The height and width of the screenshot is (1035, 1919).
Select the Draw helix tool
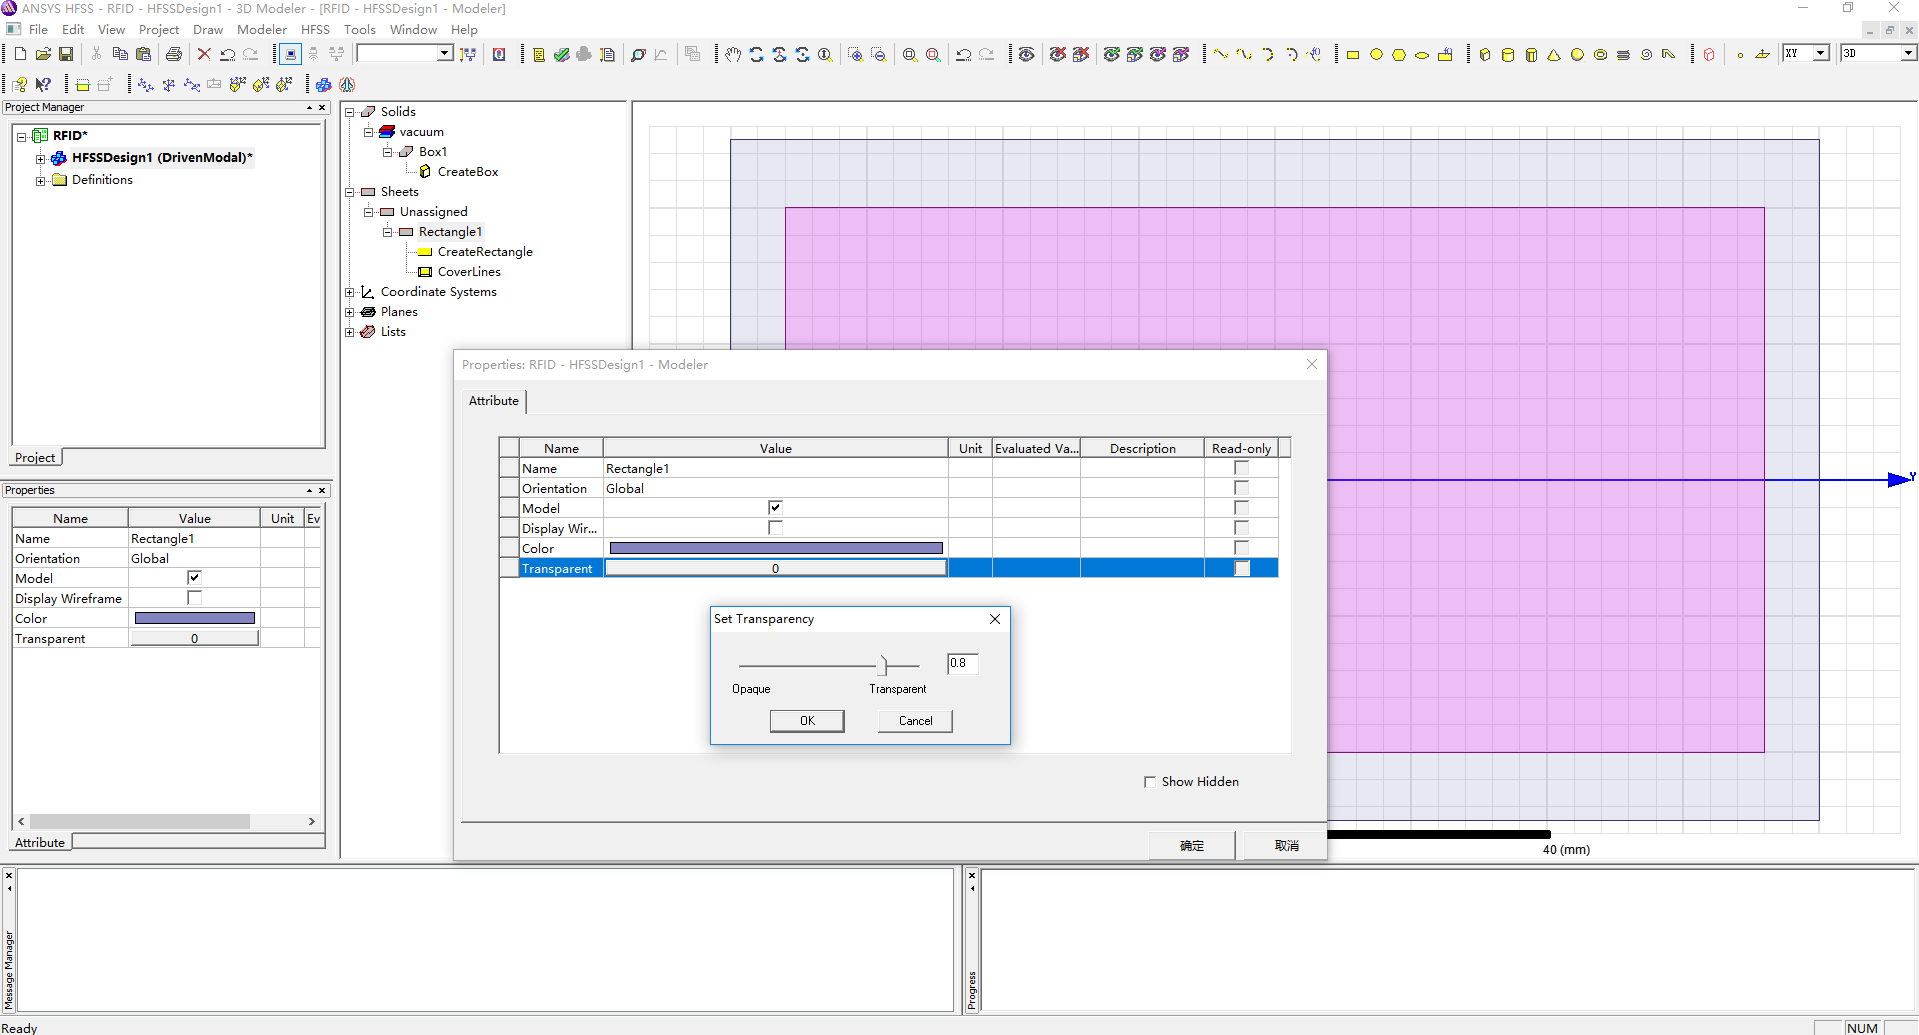[x=1623, y=54]
